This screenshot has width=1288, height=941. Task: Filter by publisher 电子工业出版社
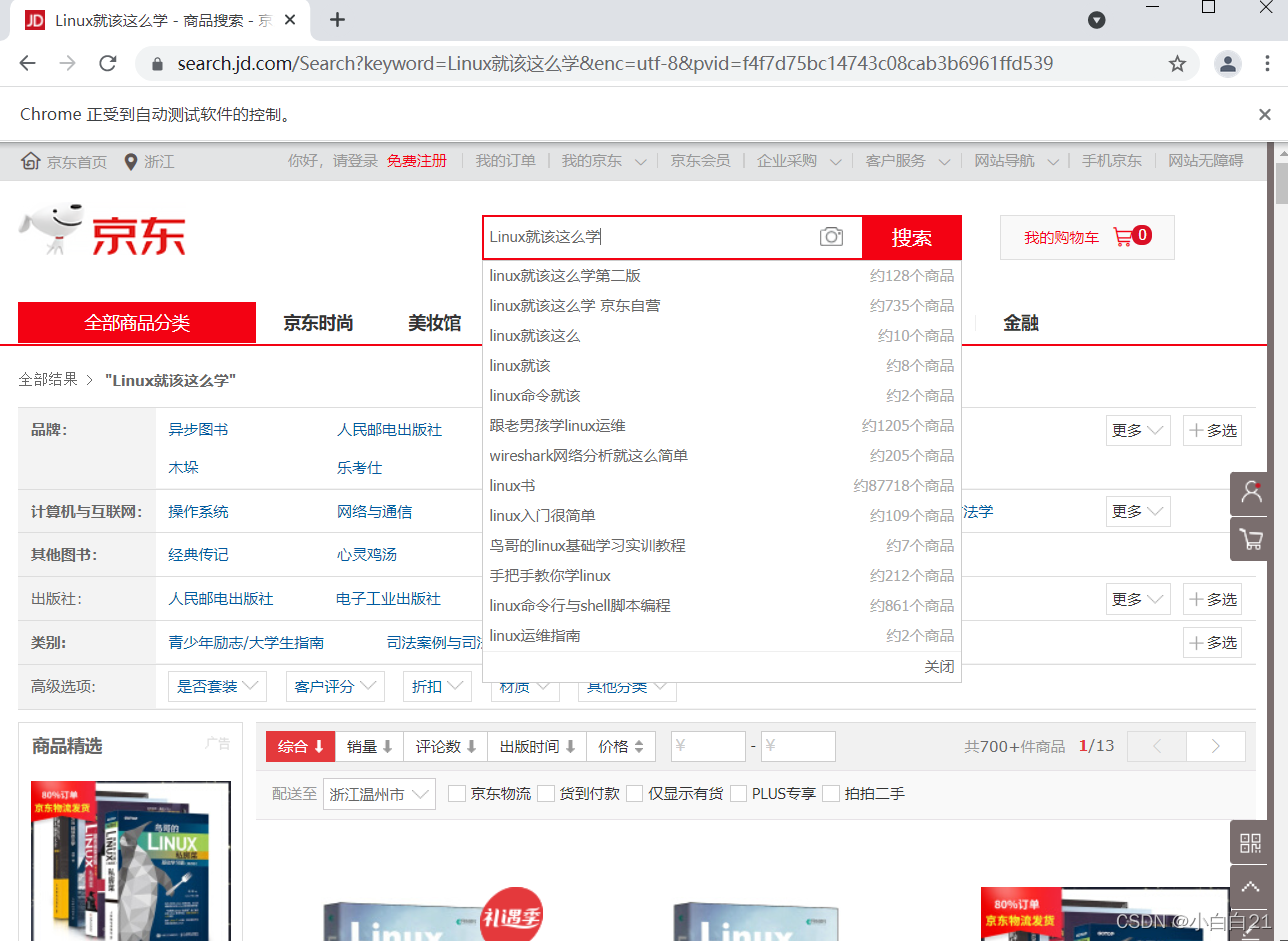pyautogui.click(x=388, y=599)
